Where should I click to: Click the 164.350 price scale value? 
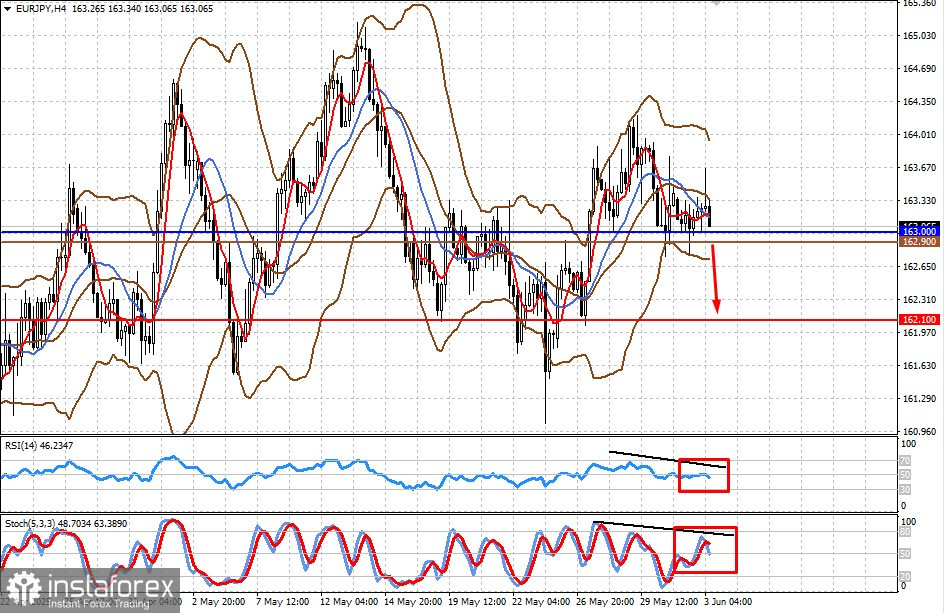click(x=919, y=102)
